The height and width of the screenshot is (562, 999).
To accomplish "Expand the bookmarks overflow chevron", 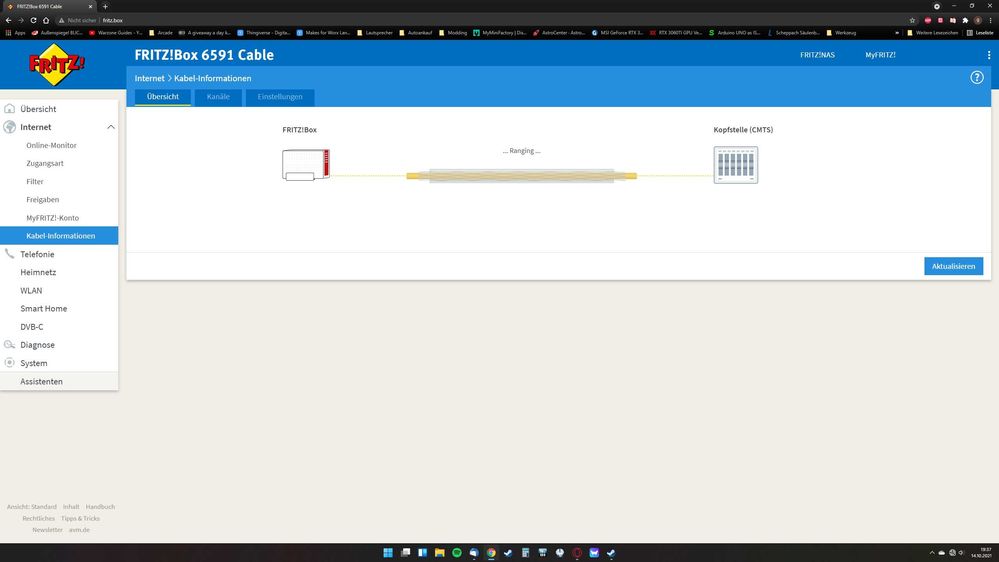I will 897,32.
